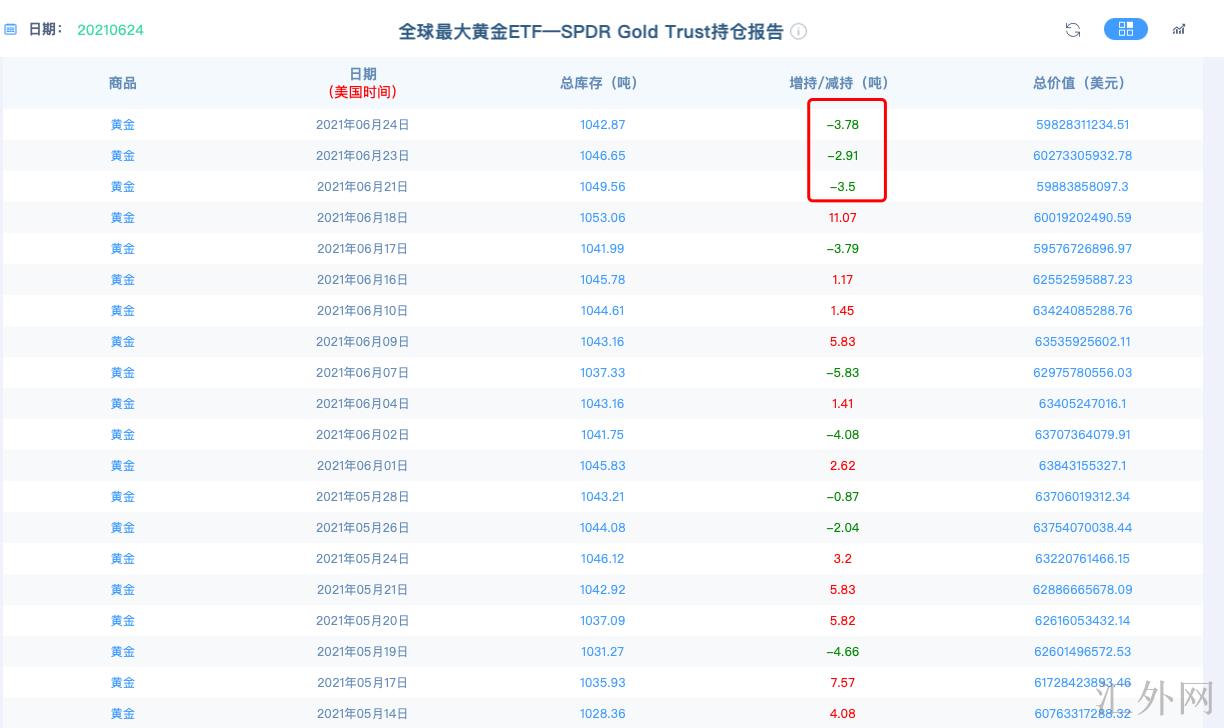Screen dimensions: 1224x728
Task: Select date cell 2021年06月21日
Action: click(x=363, y=187)
